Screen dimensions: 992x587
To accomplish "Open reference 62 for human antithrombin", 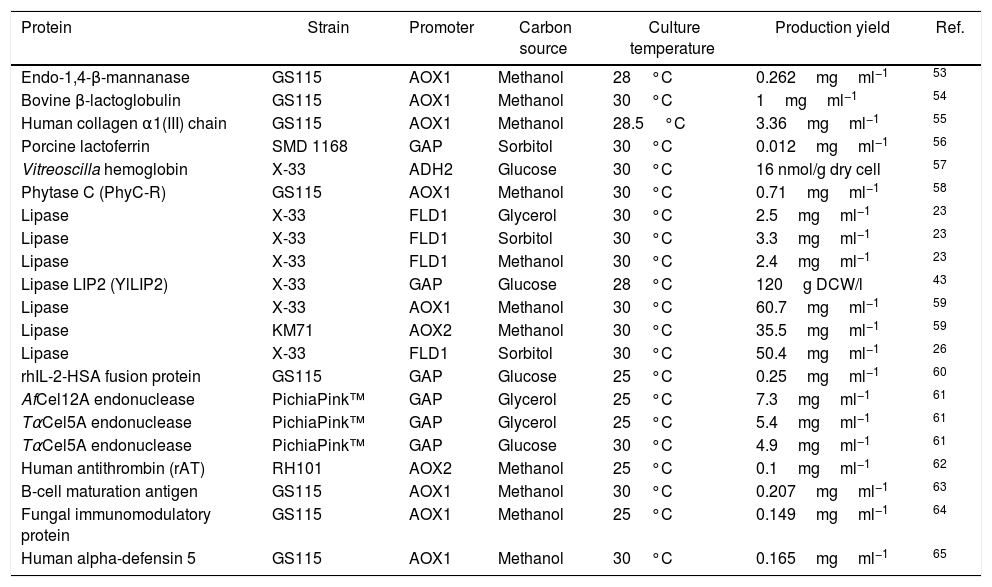I will [938, 465].
